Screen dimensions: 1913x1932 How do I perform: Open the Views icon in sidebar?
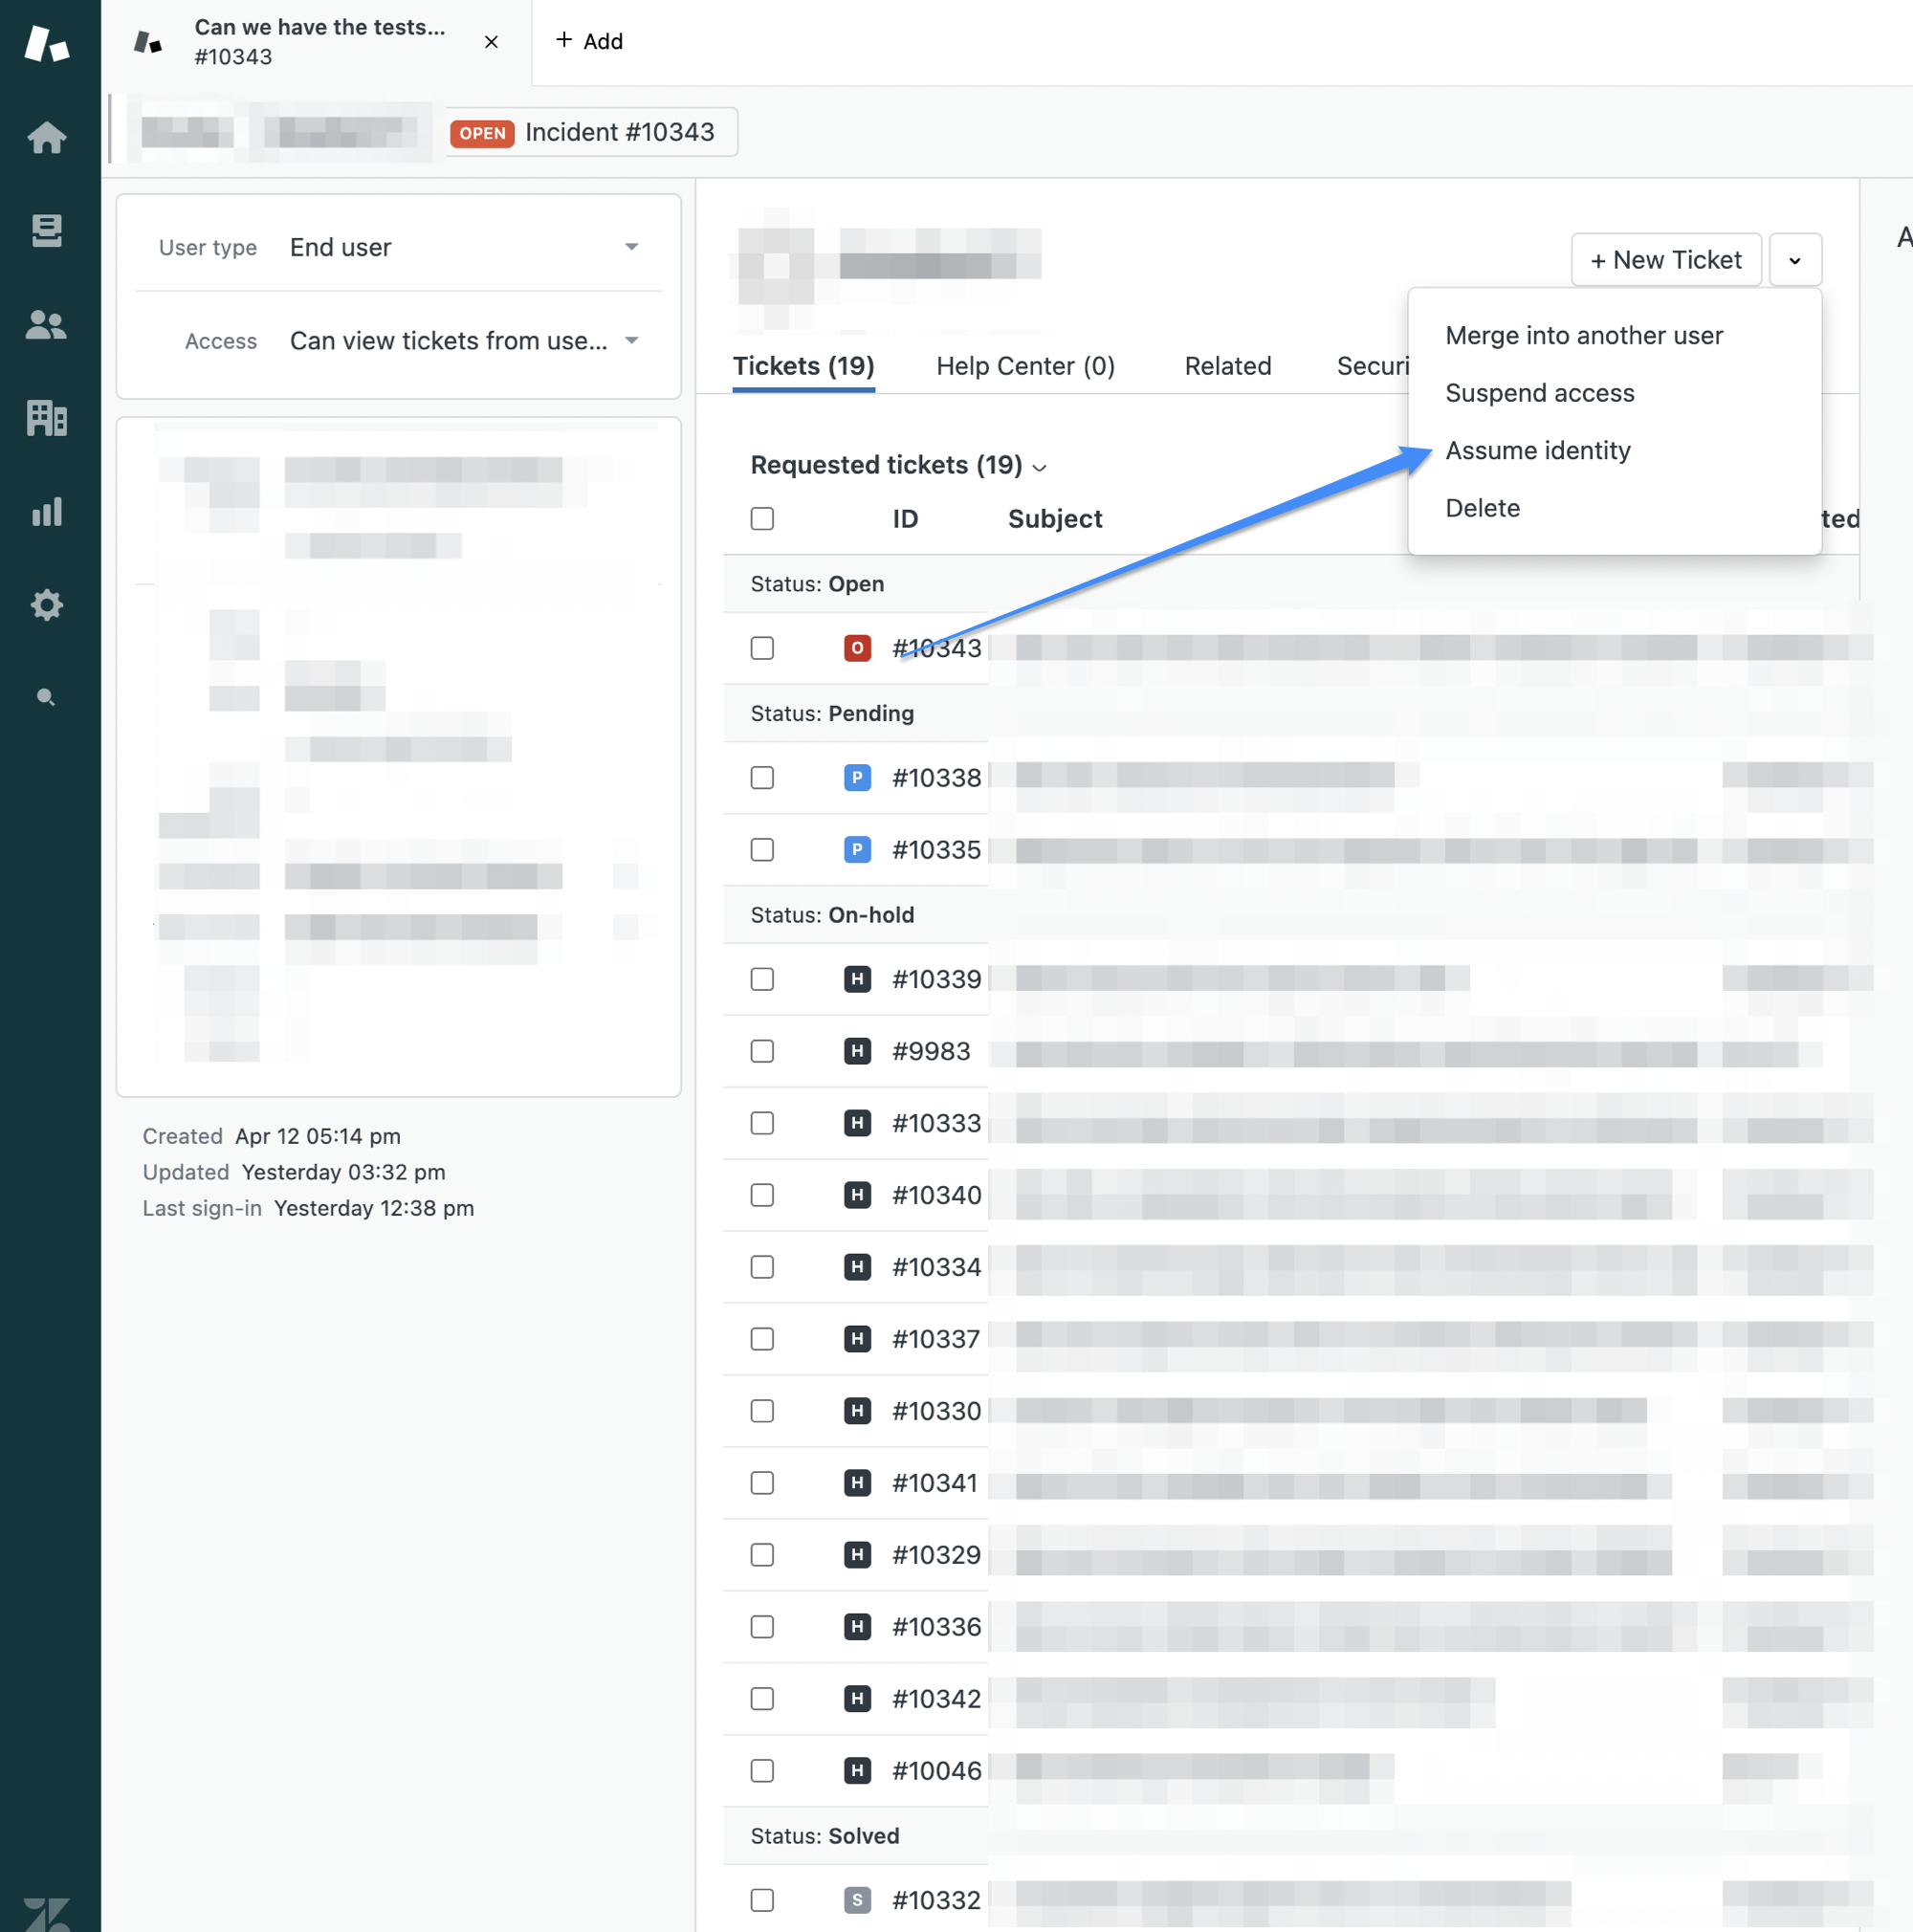click(47, 230)
